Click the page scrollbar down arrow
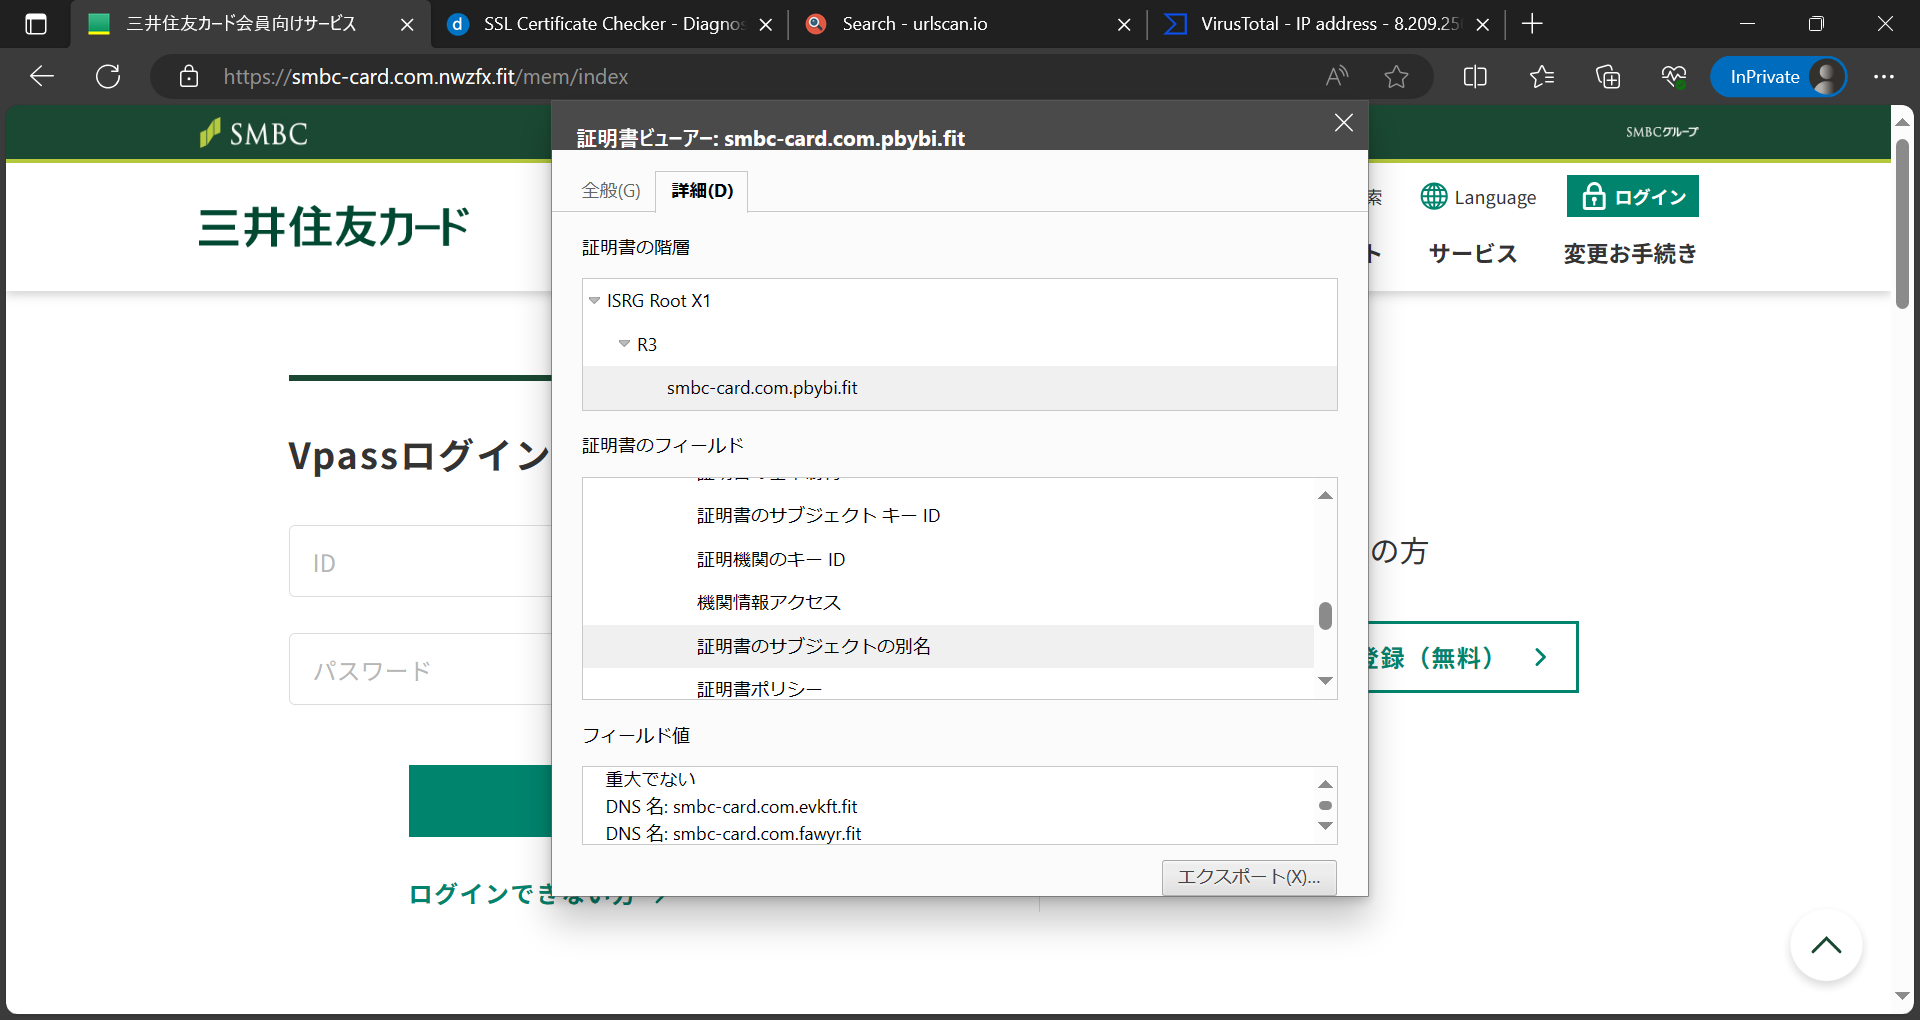The height and width of the screenshot is (1020, 1920). pos(1902,996)
